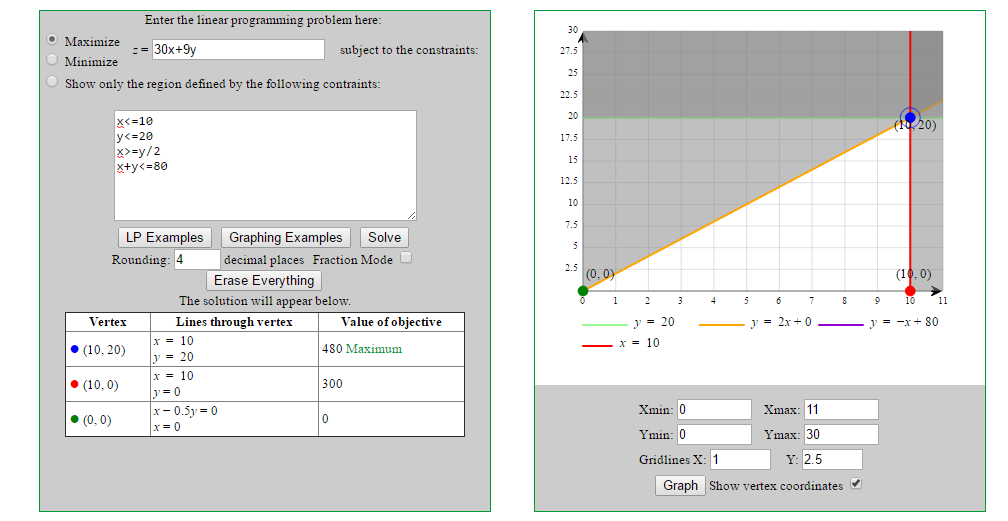This screenshot has height=521, width=1008.
Task: Click the green vertex dot at origin
Action: (x=583, y=290)
